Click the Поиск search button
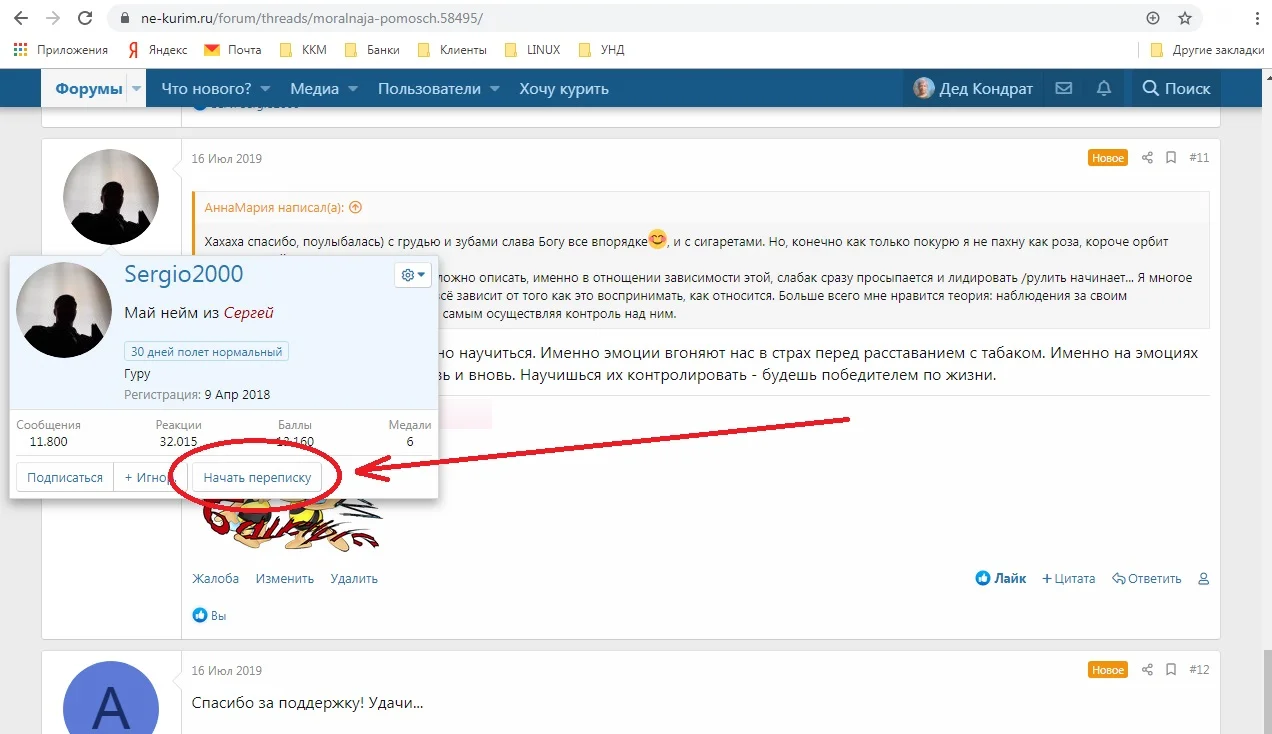This screenshot has width=1272, height=734. pos(1177,88)
